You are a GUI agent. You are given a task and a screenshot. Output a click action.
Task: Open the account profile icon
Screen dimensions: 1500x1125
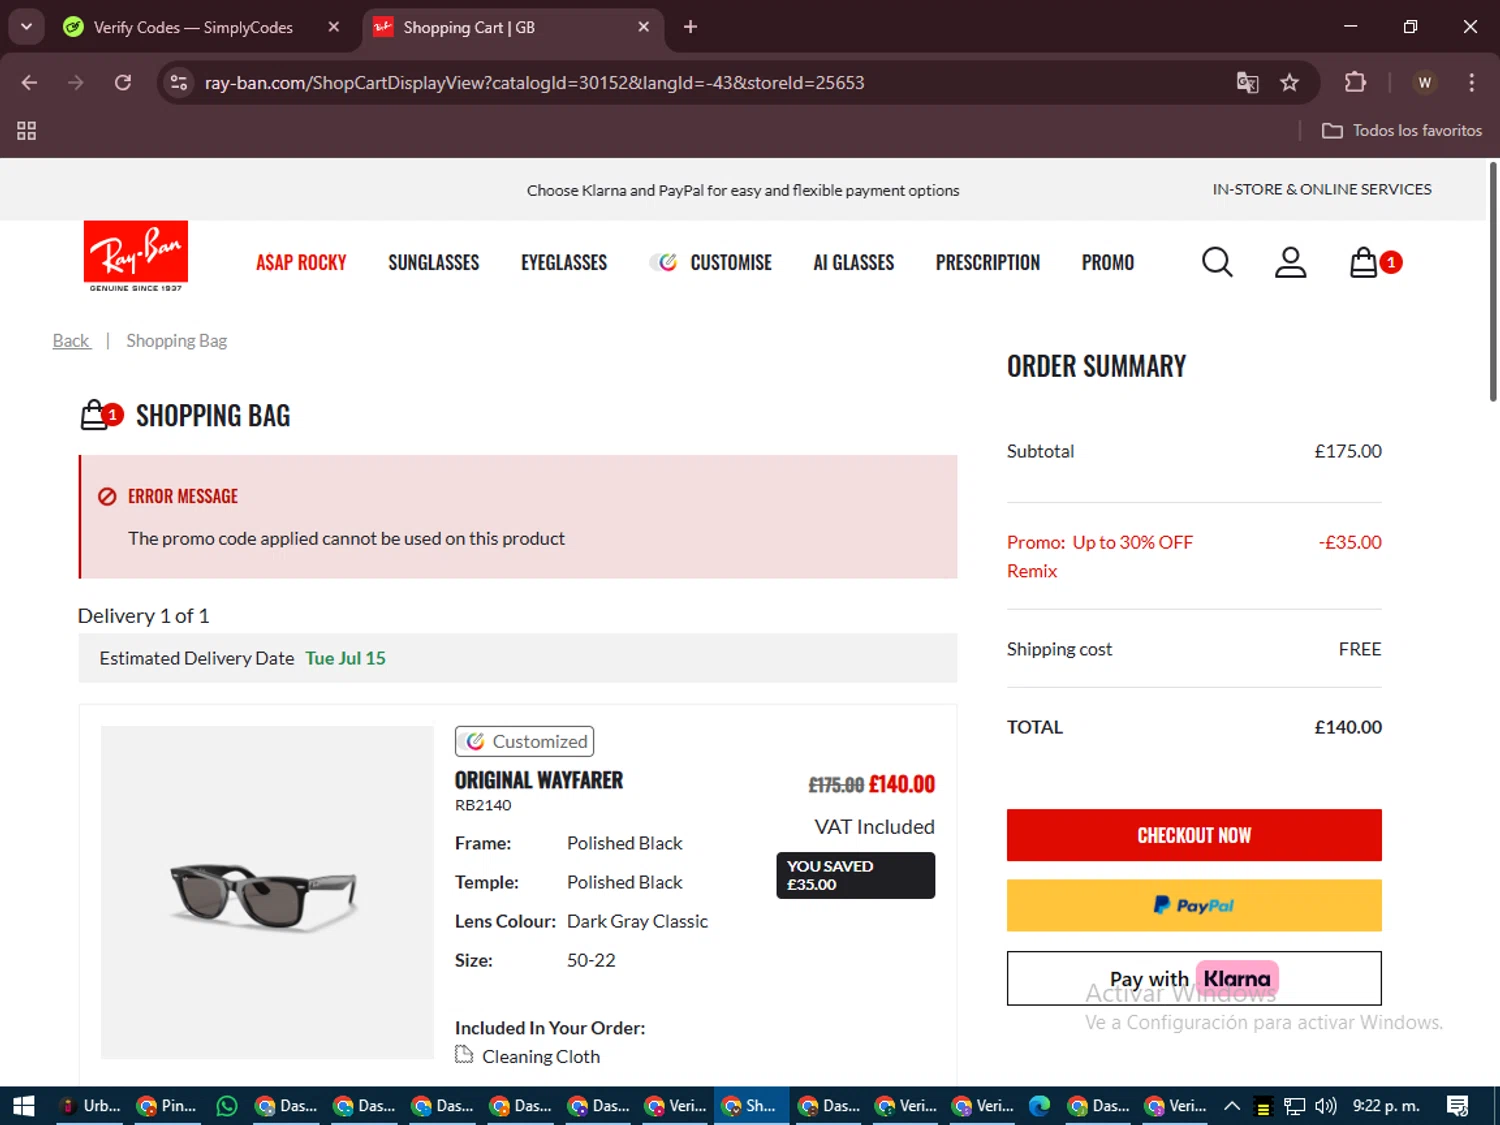coord(1290,262)
